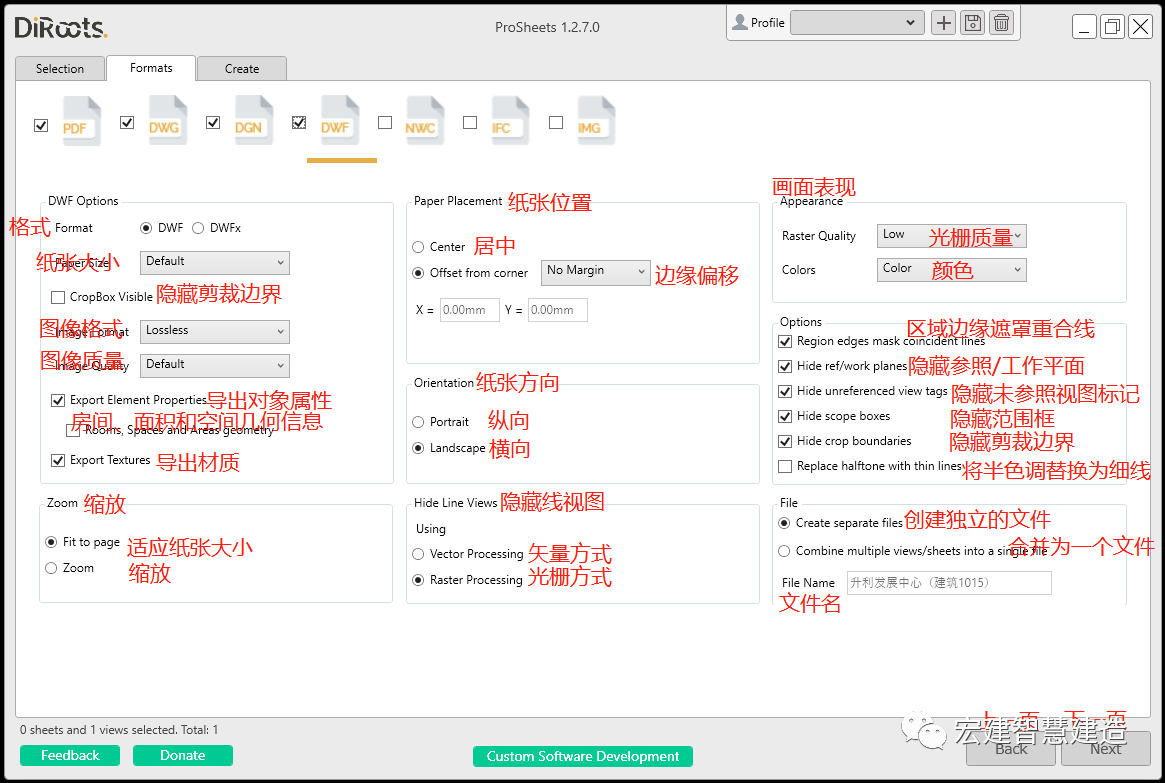The width and height of the screenshot is (1165, 783).
Task: Switch to the Selection tab
Action: (60, 68)
